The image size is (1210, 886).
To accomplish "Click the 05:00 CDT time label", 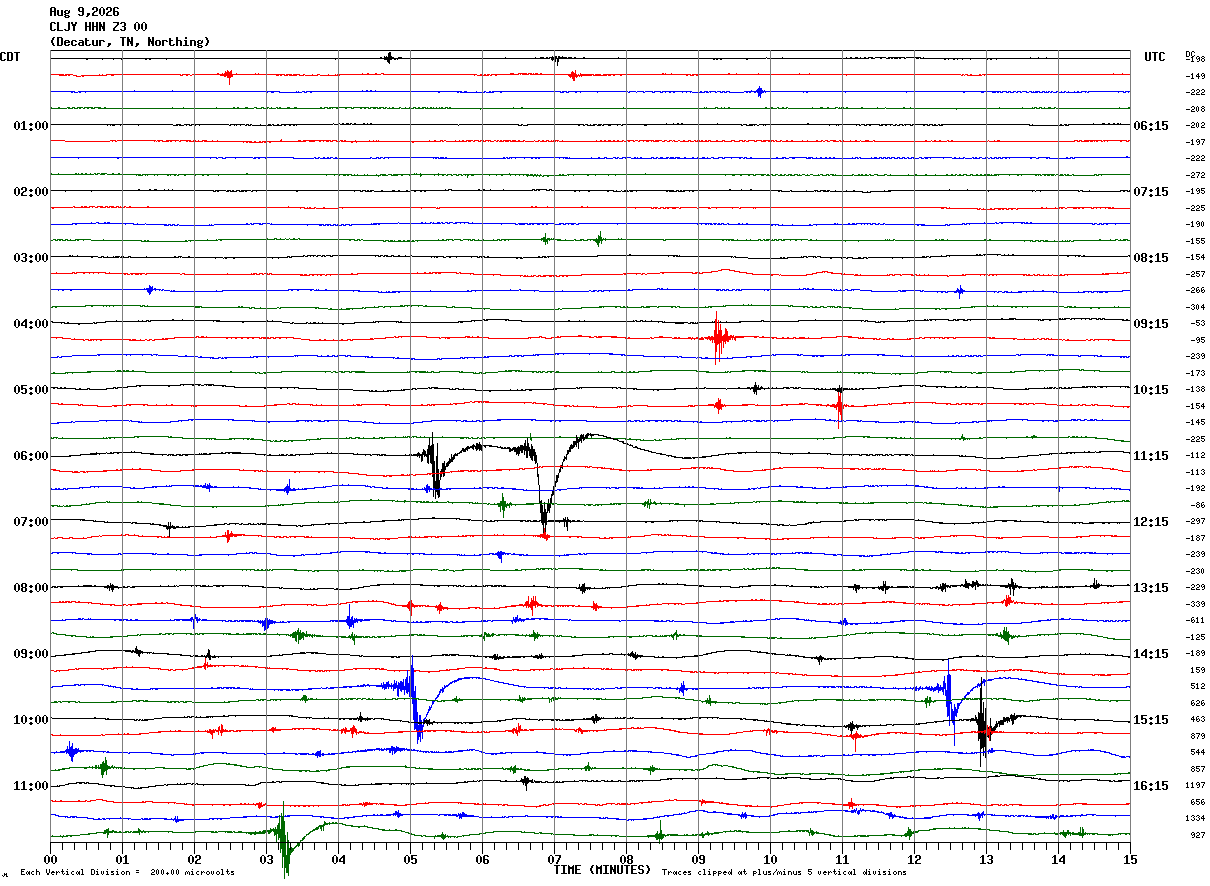I will 31,390.
